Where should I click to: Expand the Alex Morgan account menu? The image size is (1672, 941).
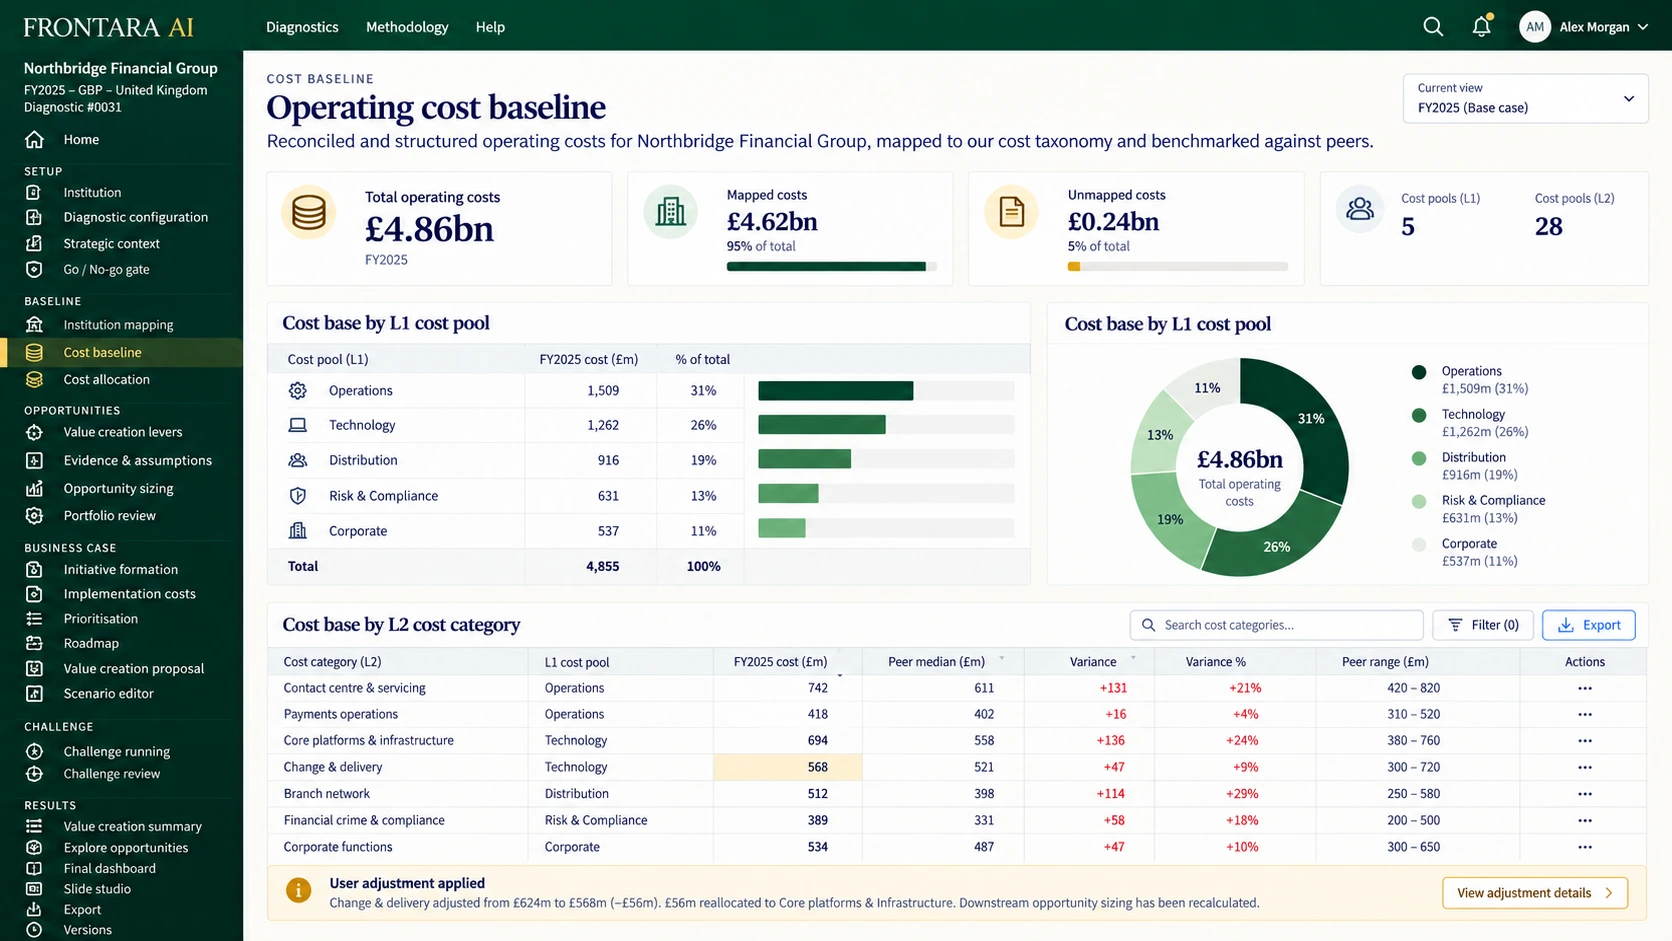(1584, 27)
